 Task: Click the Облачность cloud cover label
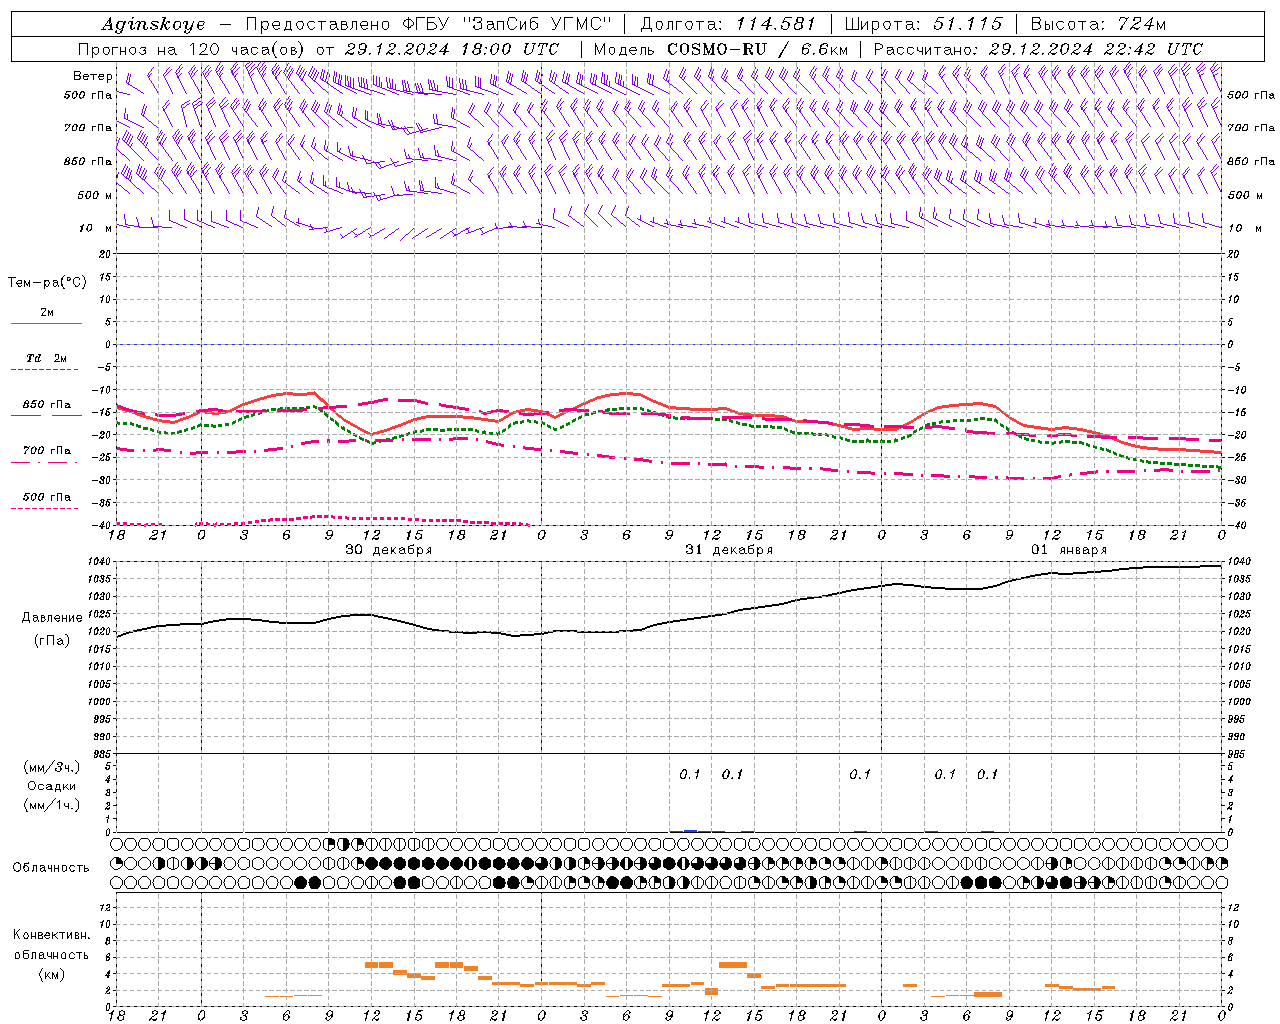tap(51, 868)
